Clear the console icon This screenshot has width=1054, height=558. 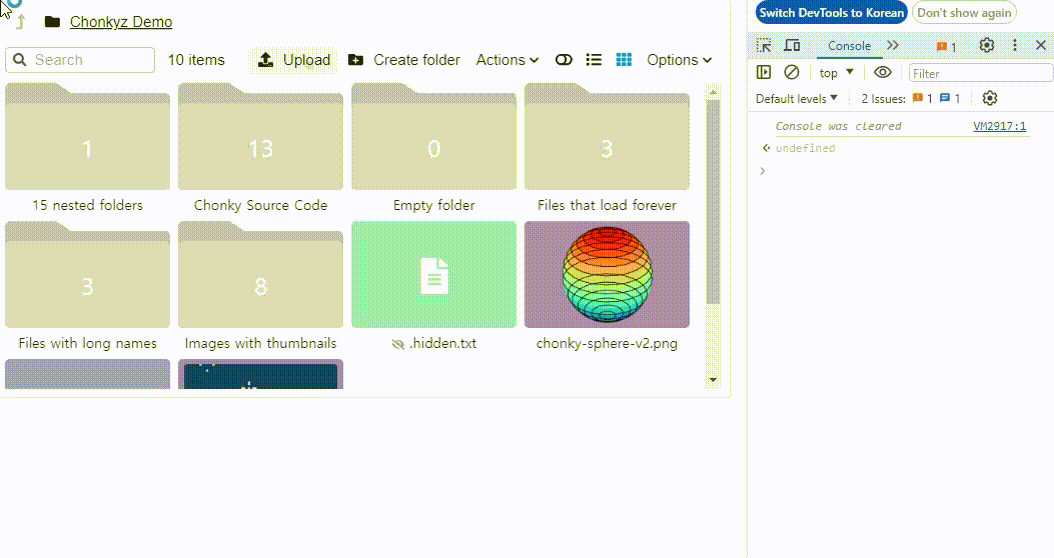tap(792, 72)
